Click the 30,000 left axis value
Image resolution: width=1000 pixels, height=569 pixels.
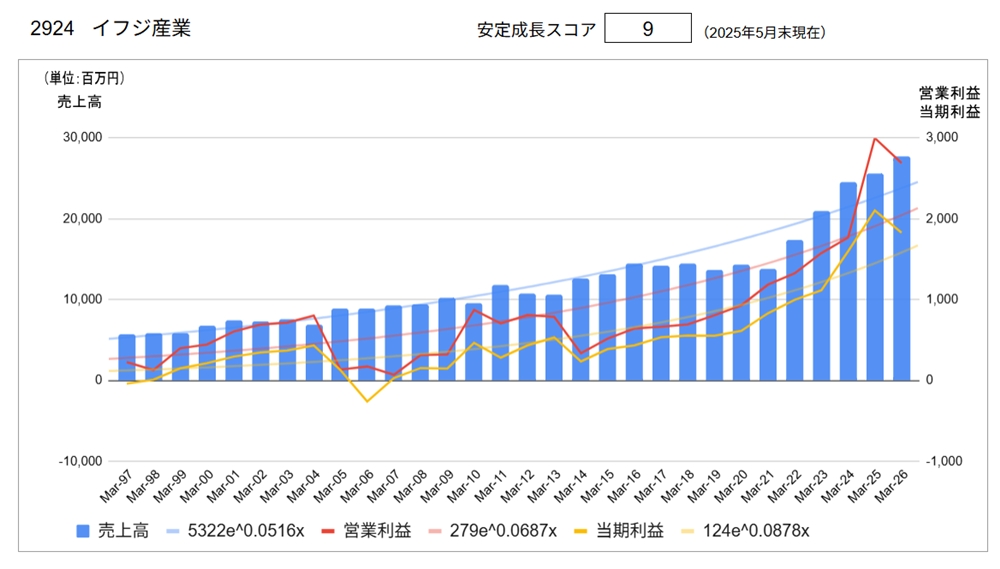[82, 137]
